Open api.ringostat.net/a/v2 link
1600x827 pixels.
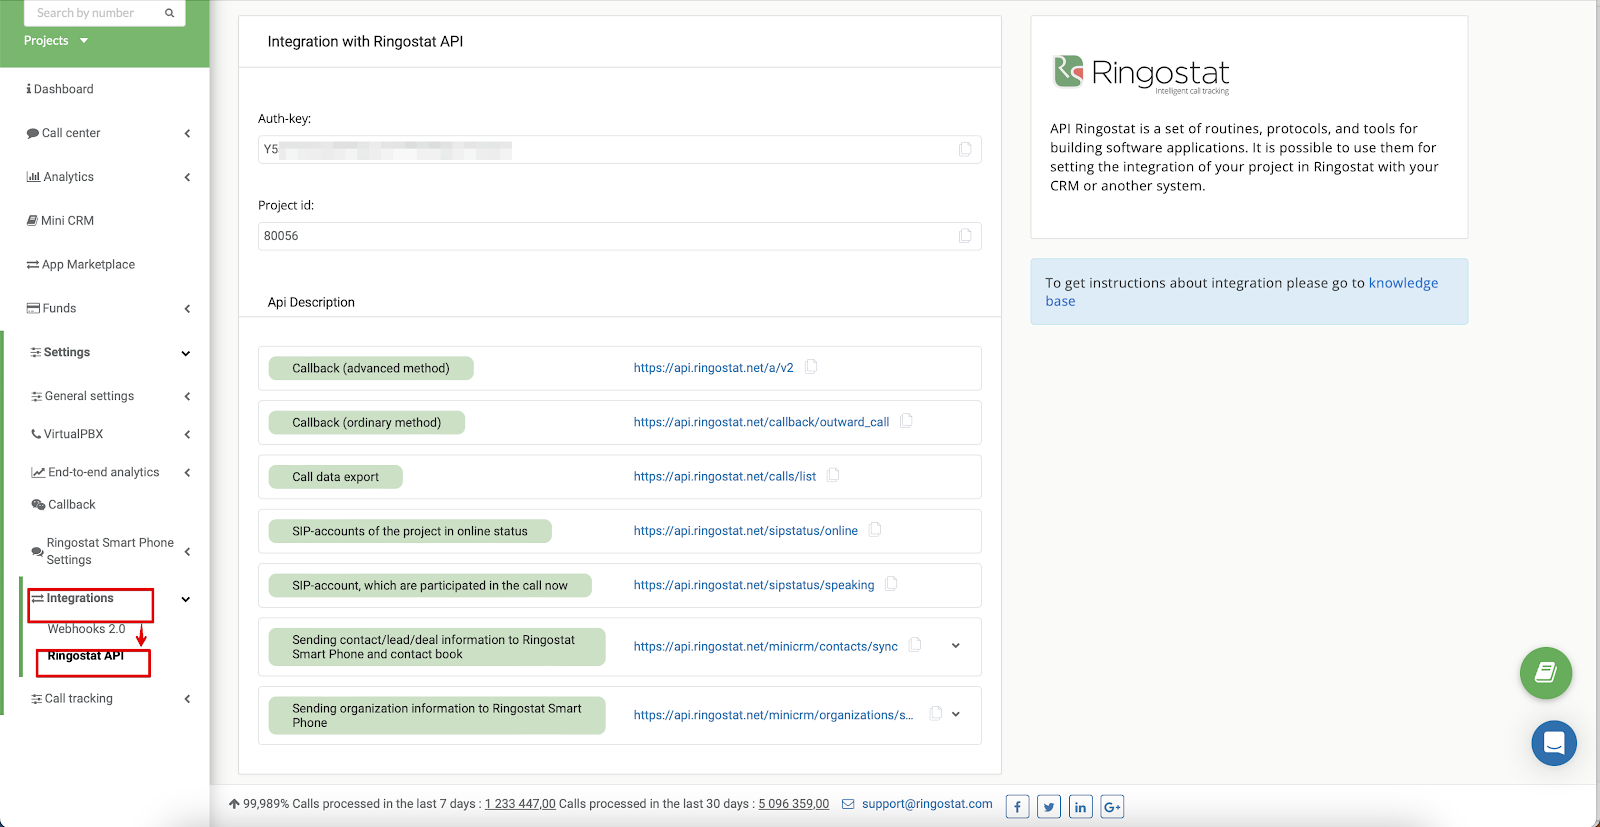coord(713,368)
